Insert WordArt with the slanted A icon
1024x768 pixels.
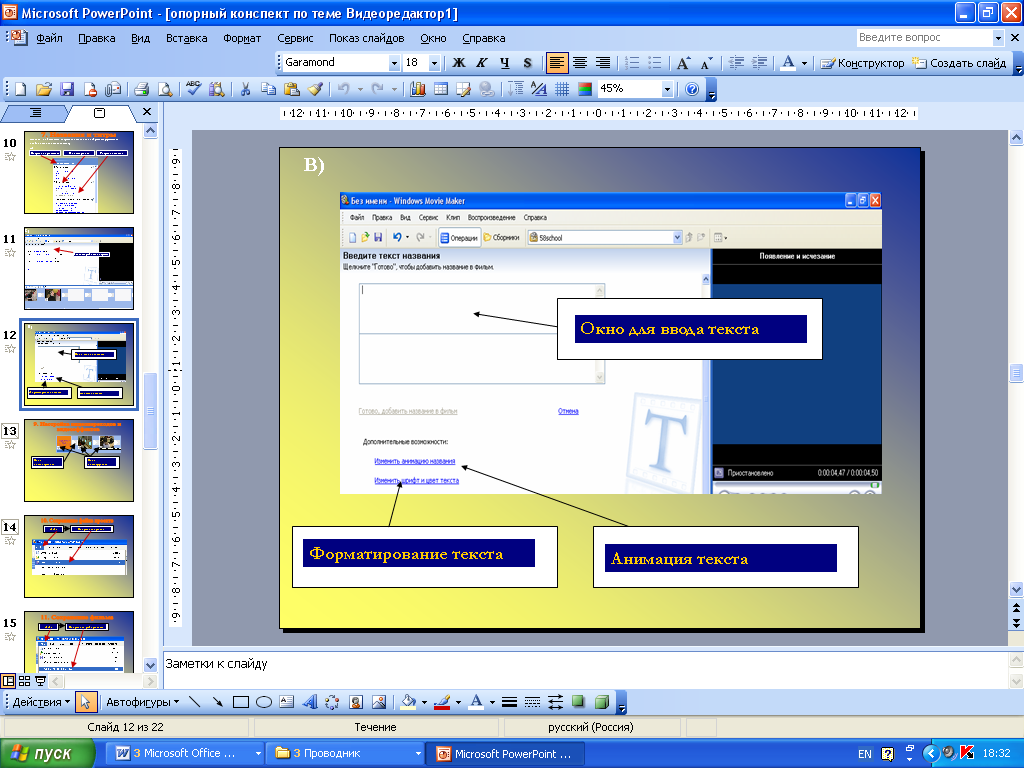310,702
